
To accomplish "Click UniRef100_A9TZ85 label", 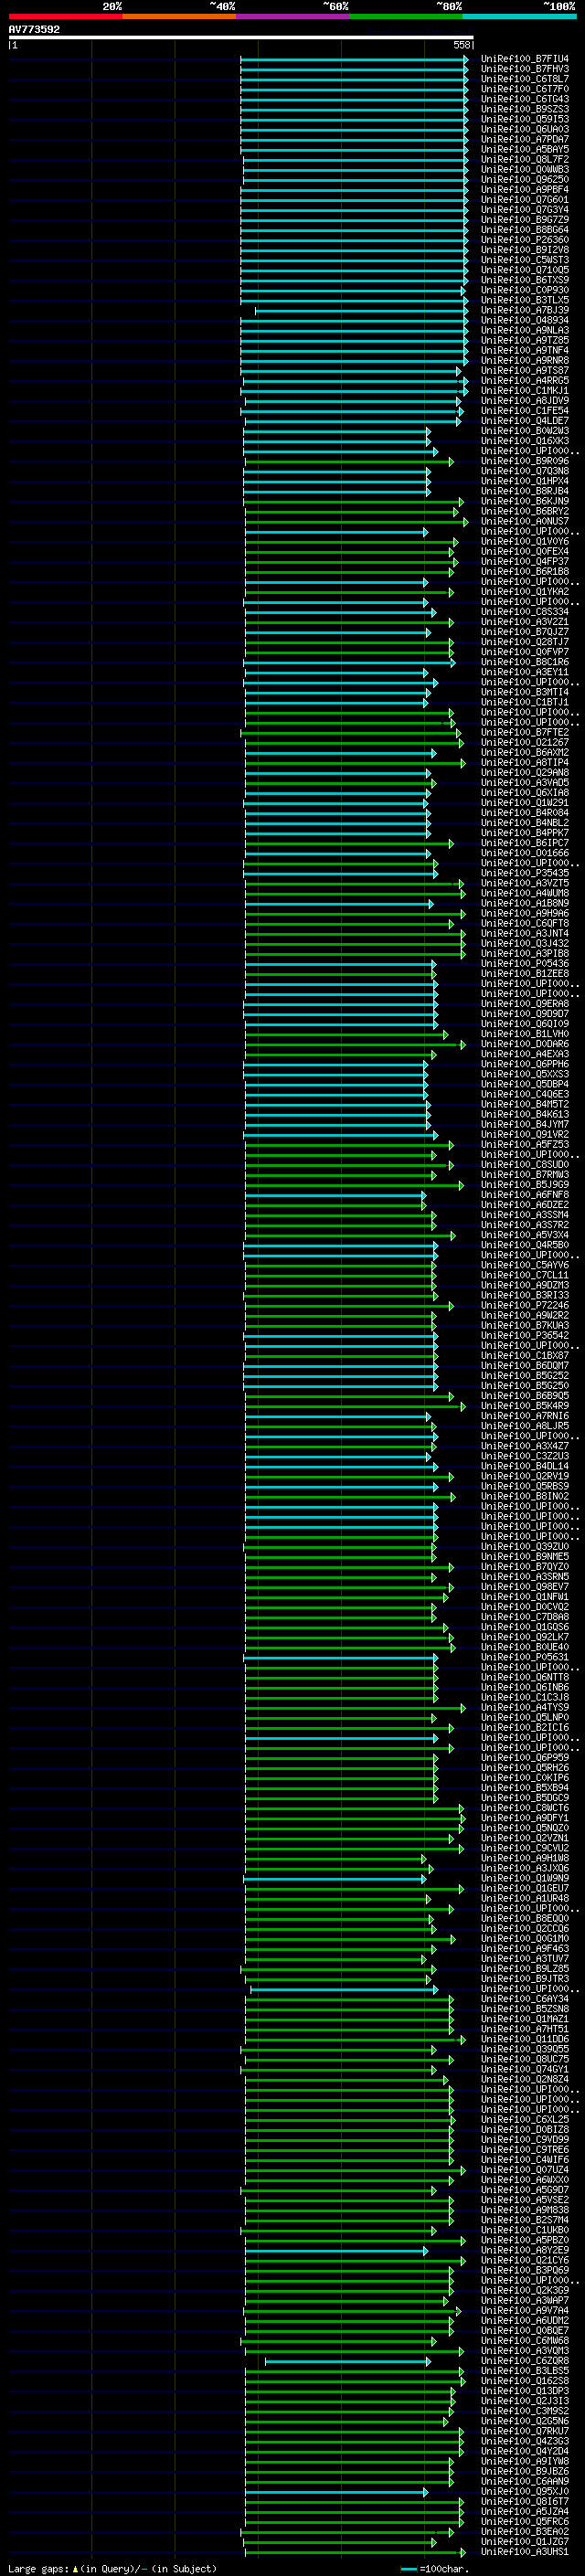I will tap(525, 341).
